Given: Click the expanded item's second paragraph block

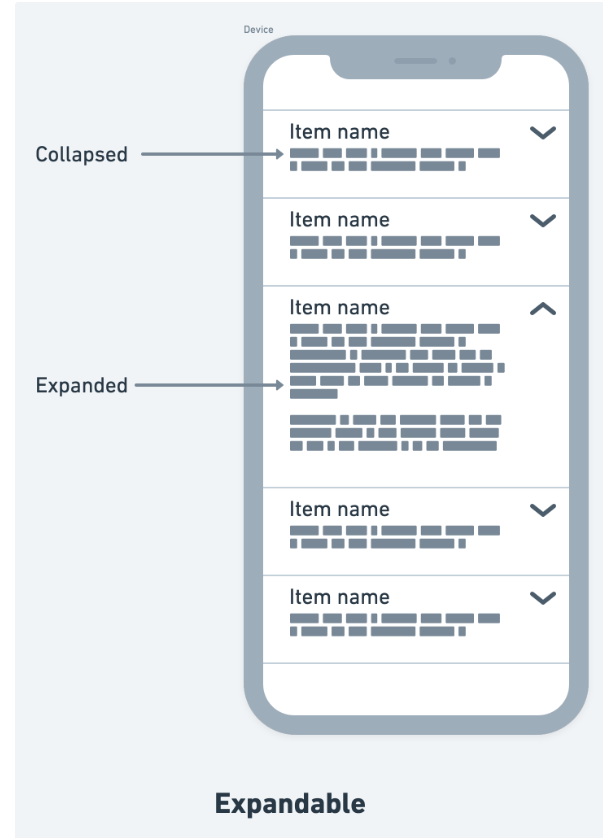Looking at the screenshot, I should click(396, 432).
